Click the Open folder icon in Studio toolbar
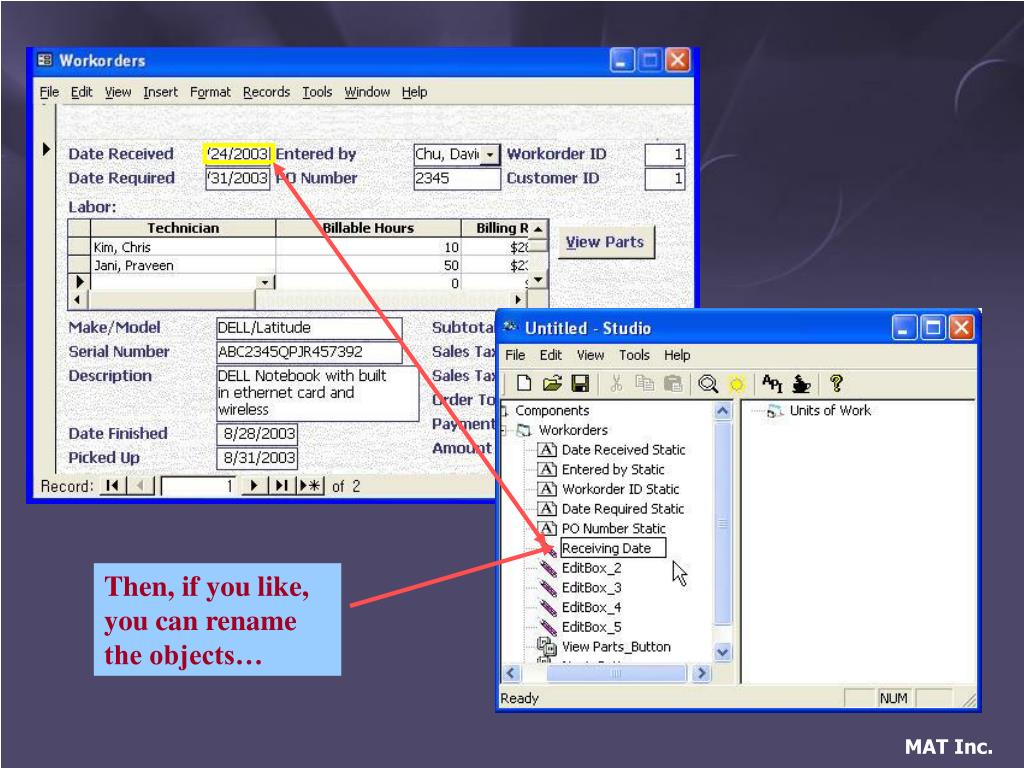 [x=552, y=383]
